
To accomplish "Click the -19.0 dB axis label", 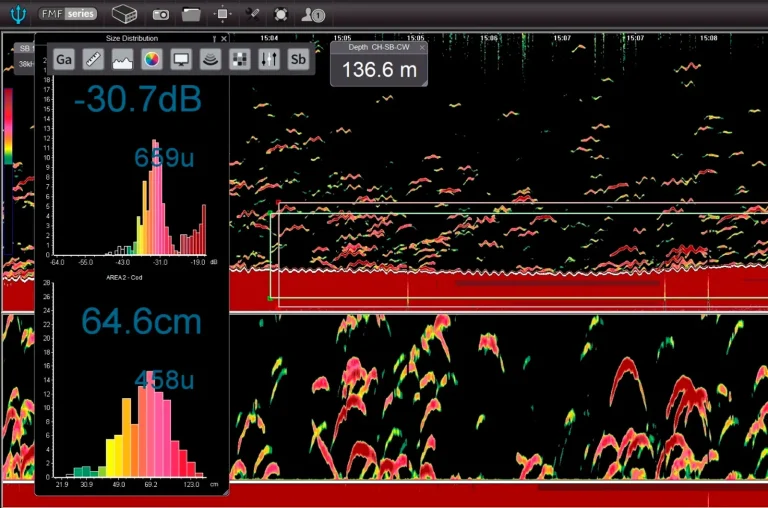I will (198, 262).
